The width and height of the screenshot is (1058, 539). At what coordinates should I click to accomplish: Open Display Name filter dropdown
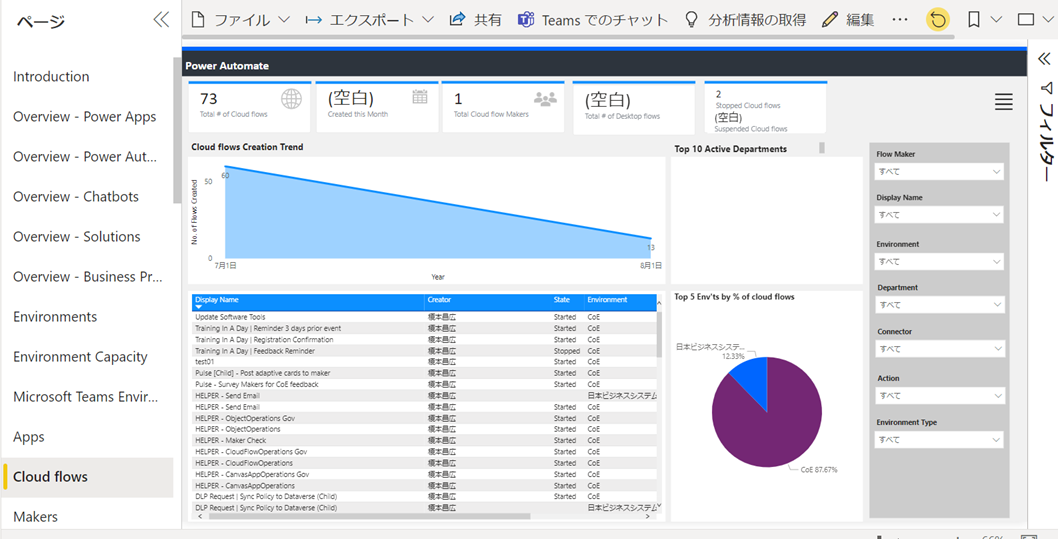tap(939, 215)
